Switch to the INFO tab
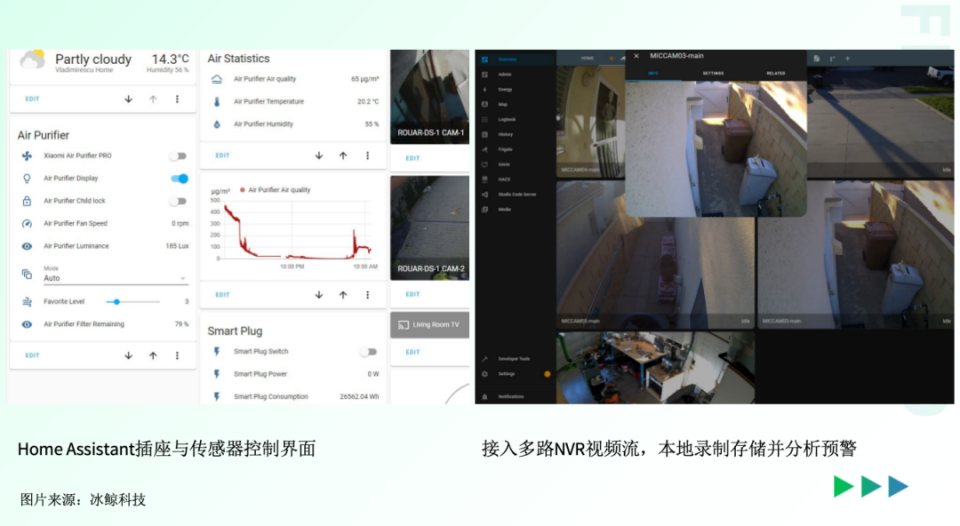Viewport: 960px width, 526px height. (653, 73)
